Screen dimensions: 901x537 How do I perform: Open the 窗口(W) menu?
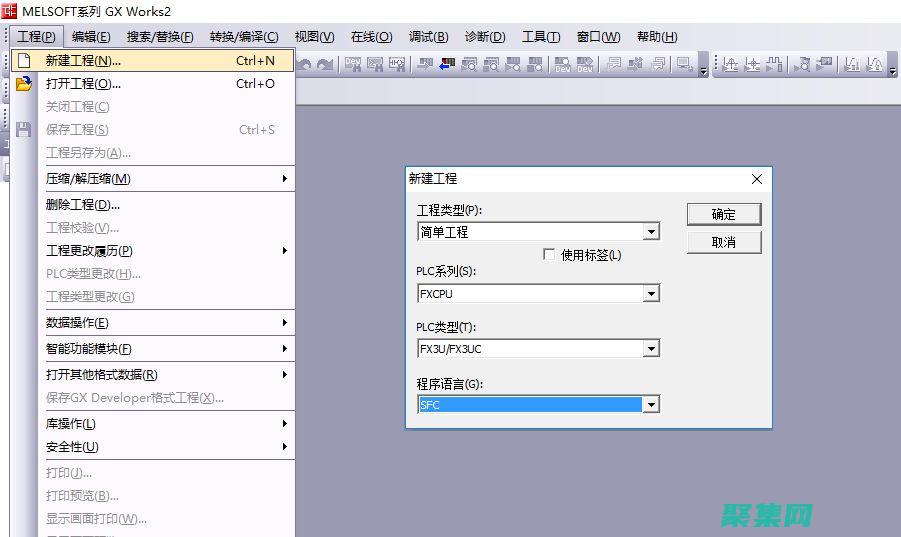(x=598, y=37)
